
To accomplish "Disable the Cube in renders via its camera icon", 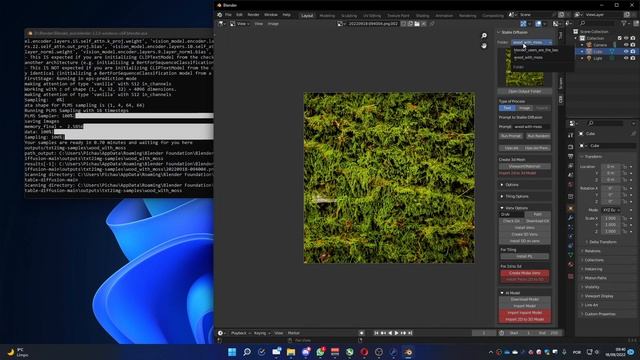I will point(633,51).
